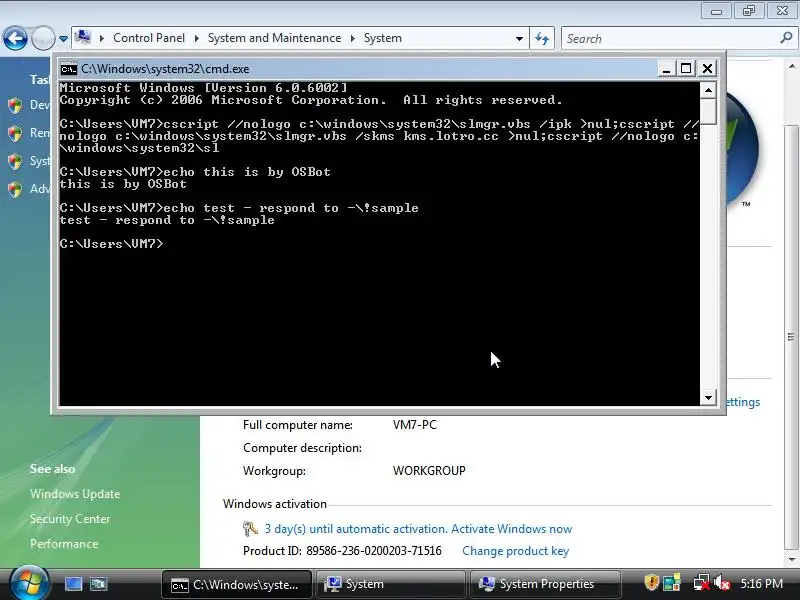Switch to cmd.exe taskbar button
This screenshot has height=600, width=800.
(237, 585)
